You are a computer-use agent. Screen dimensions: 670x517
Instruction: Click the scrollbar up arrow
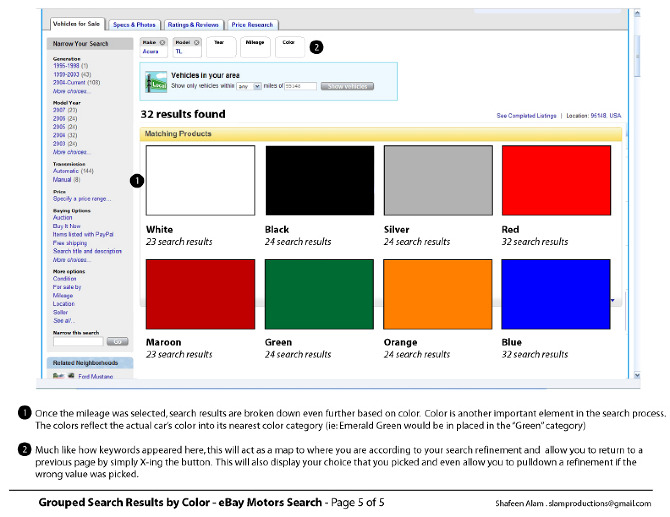637,13
